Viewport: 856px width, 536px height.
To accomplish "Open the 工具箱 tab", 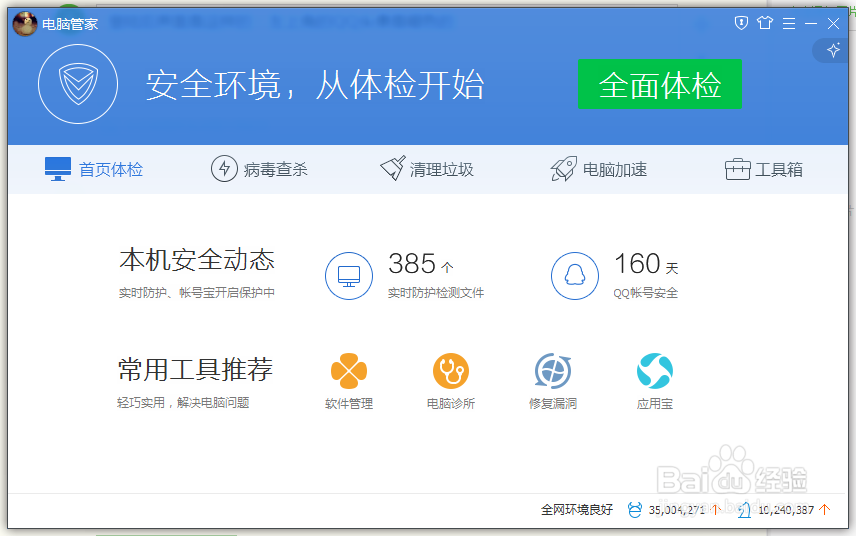I will [764, 169].
